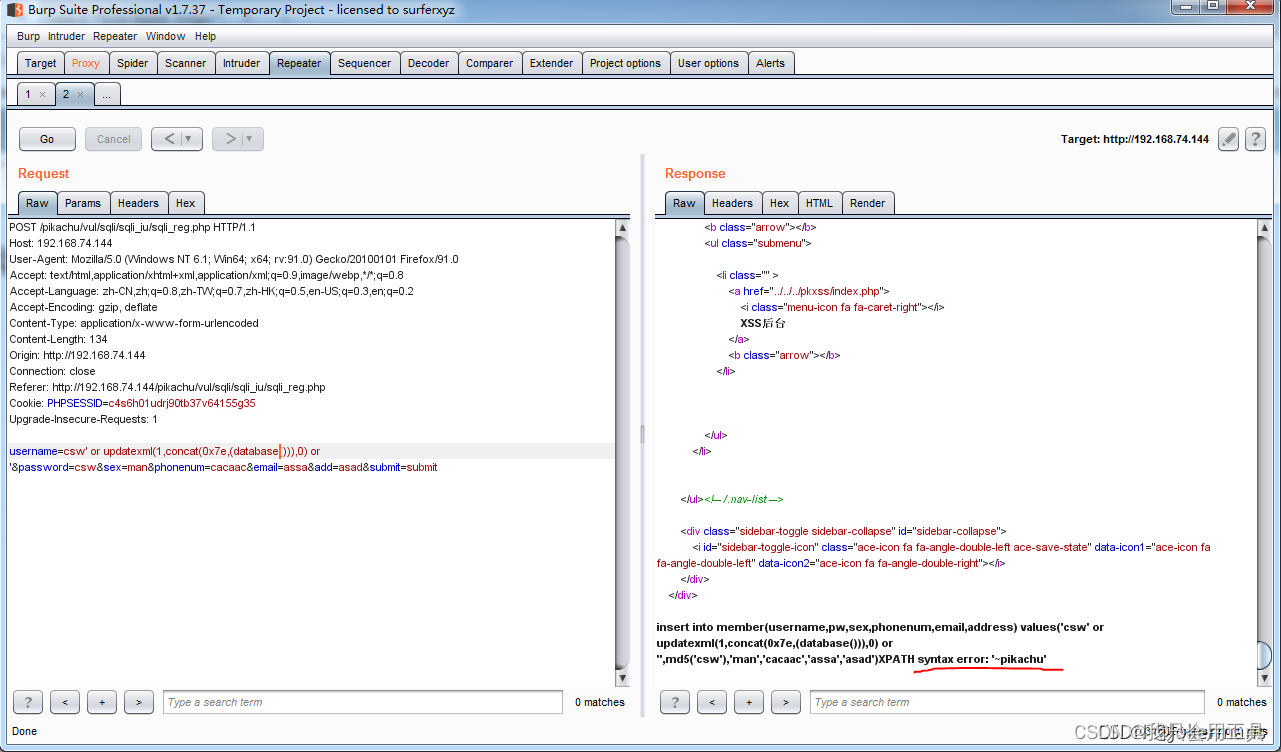This screenshot has width=1281, height=752.
Task: Switch to the Sequencer tab
Action: [x=365, y=63]
